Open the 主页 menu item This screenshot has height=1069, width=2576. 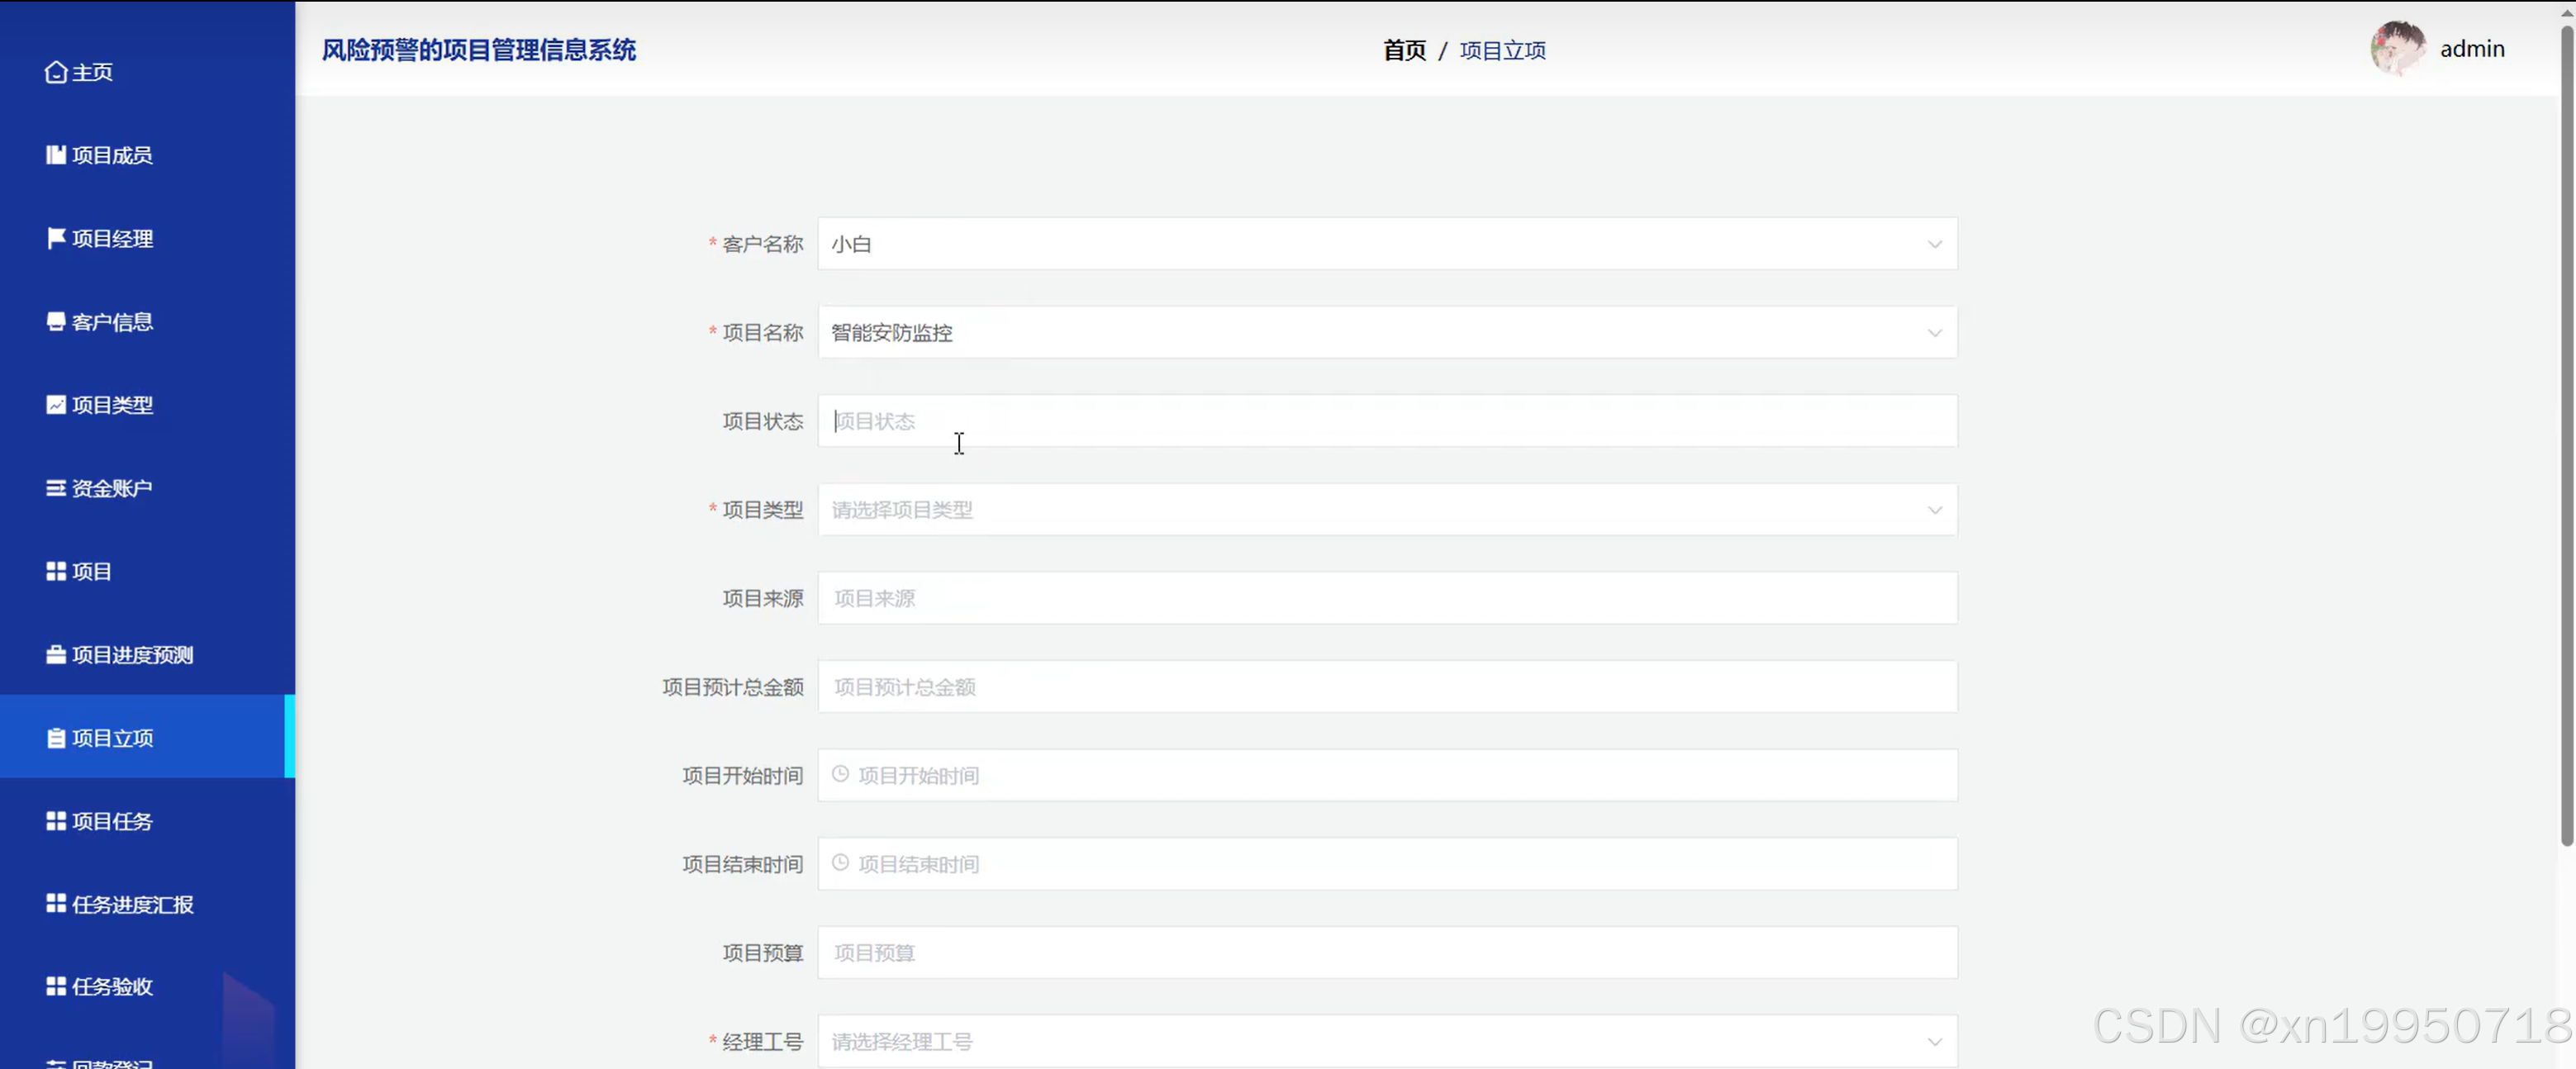[x=147, y=72]
